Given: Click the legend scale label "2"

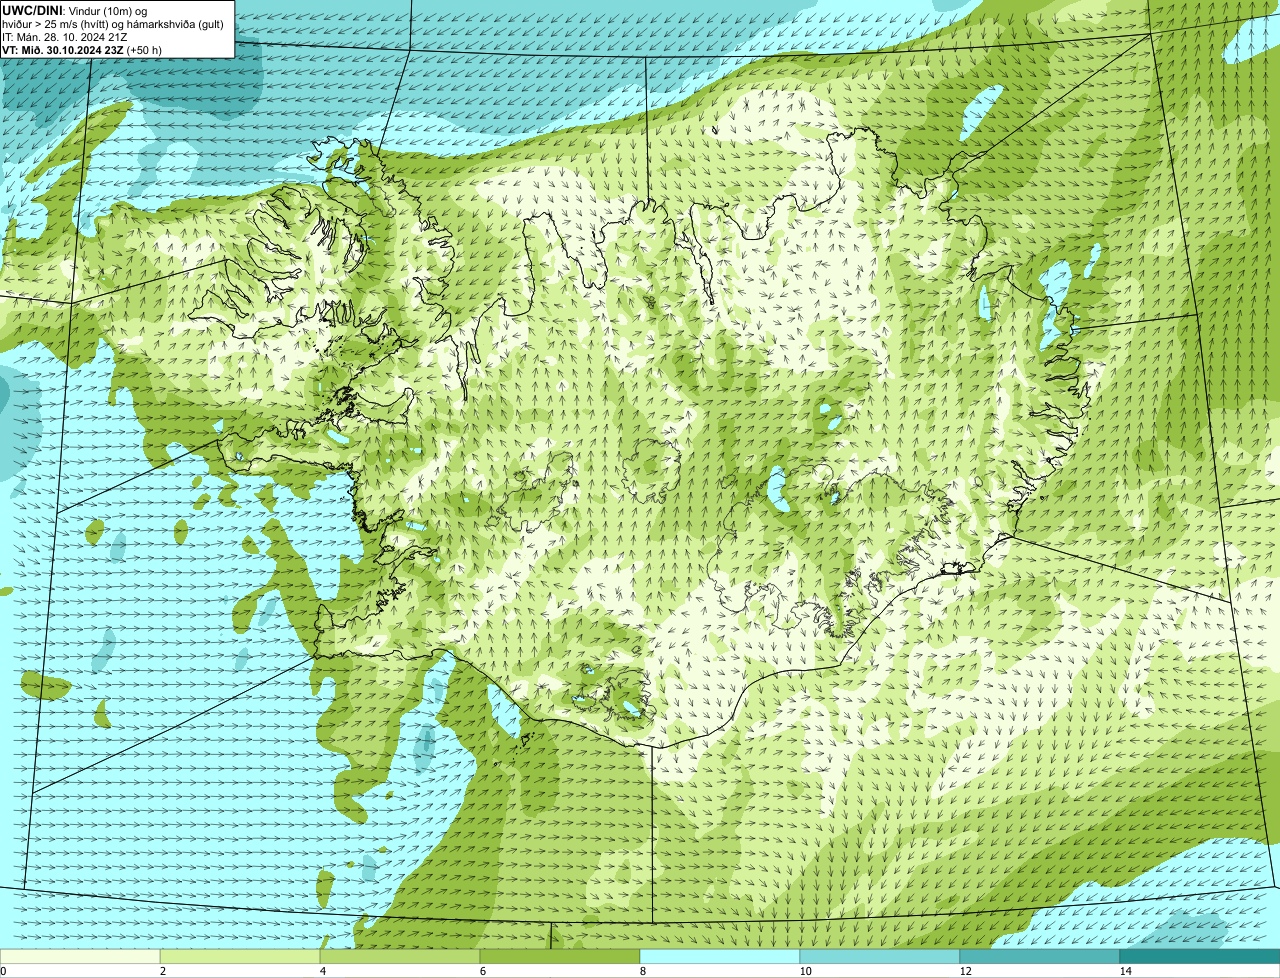Looking at the screenshot, I should point(162,971).
